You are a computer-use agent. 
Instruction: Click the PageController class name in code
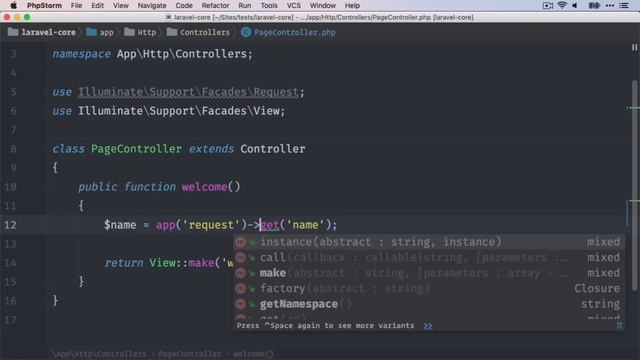136,149
